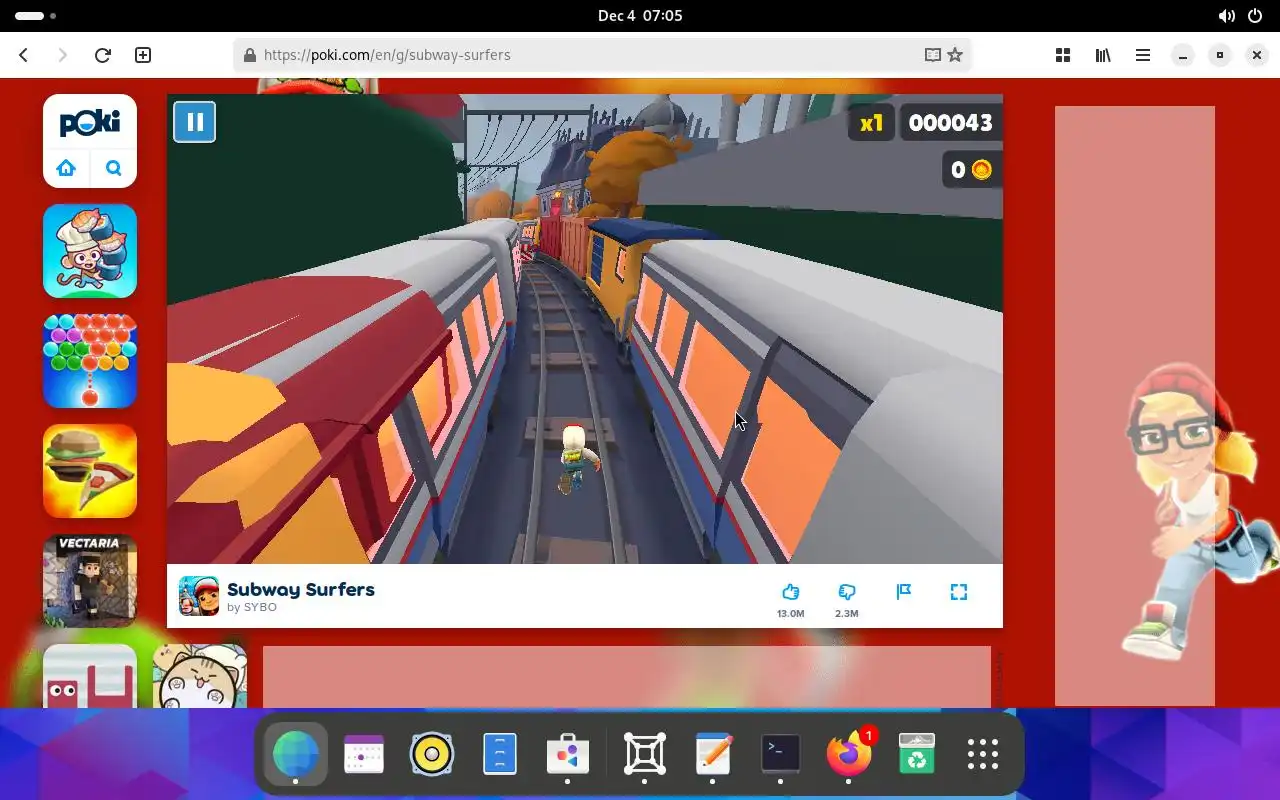The width and height of the screenshot is (1280, 800).
Task: Report the game with flag icon
Action: [x=904, y=592]
